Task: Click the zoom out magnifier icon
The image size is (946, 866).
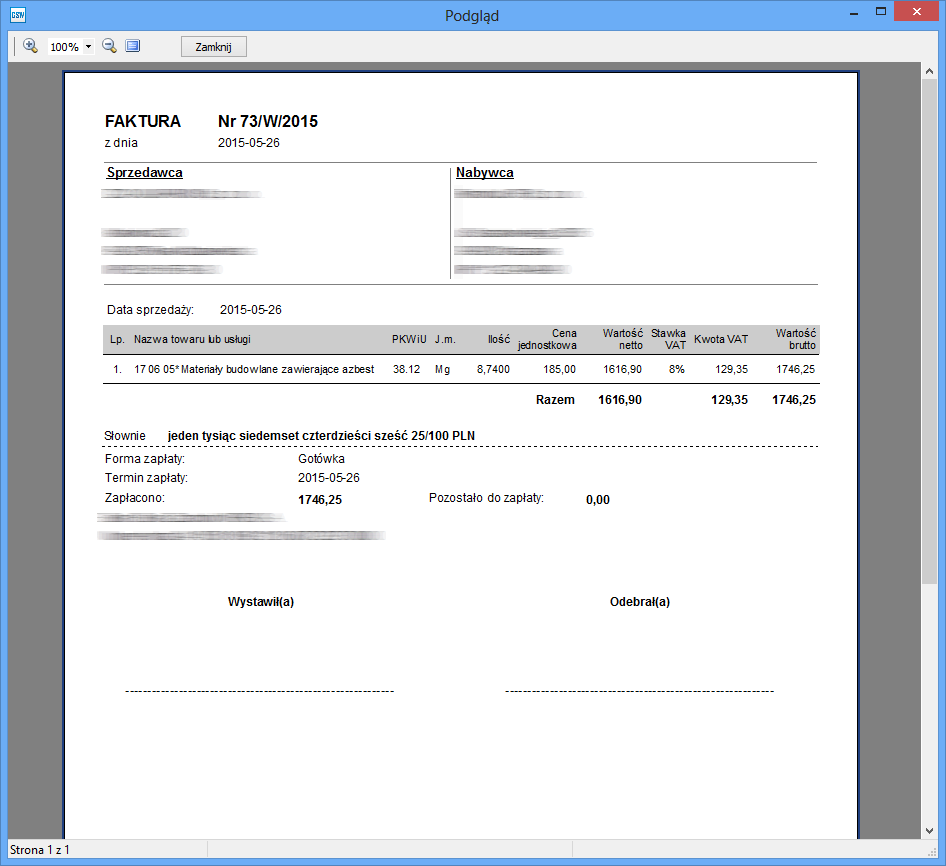Action: [110, 46]
